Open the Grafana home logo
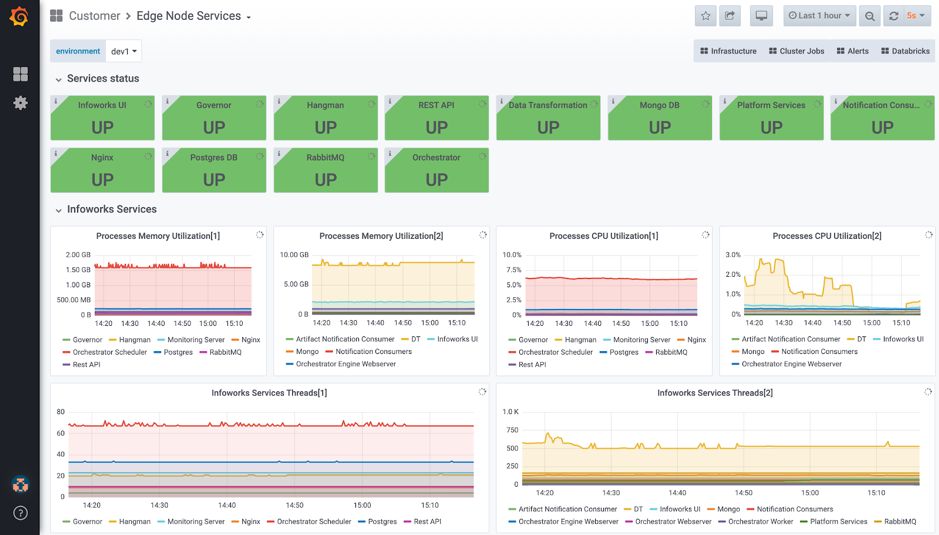939x535 pixels. point(19,16)
